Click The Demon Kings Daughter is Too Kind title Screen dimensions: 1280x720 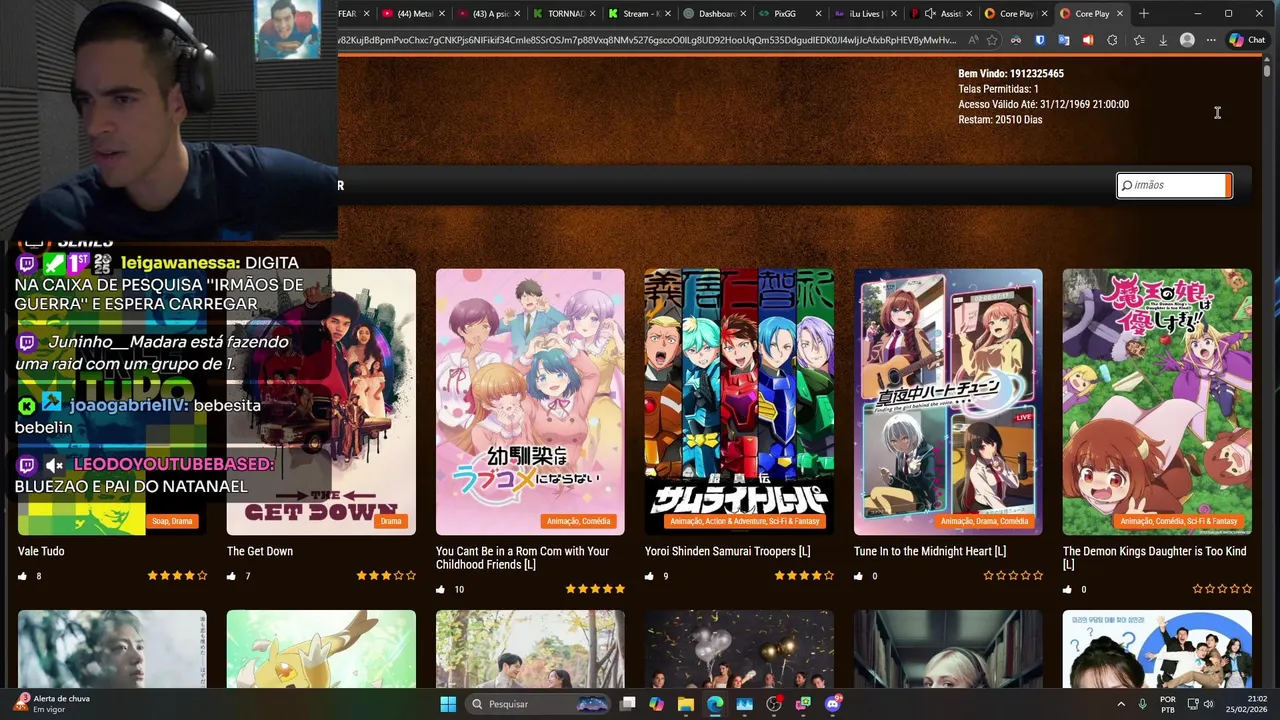[x=1155, y=558]
